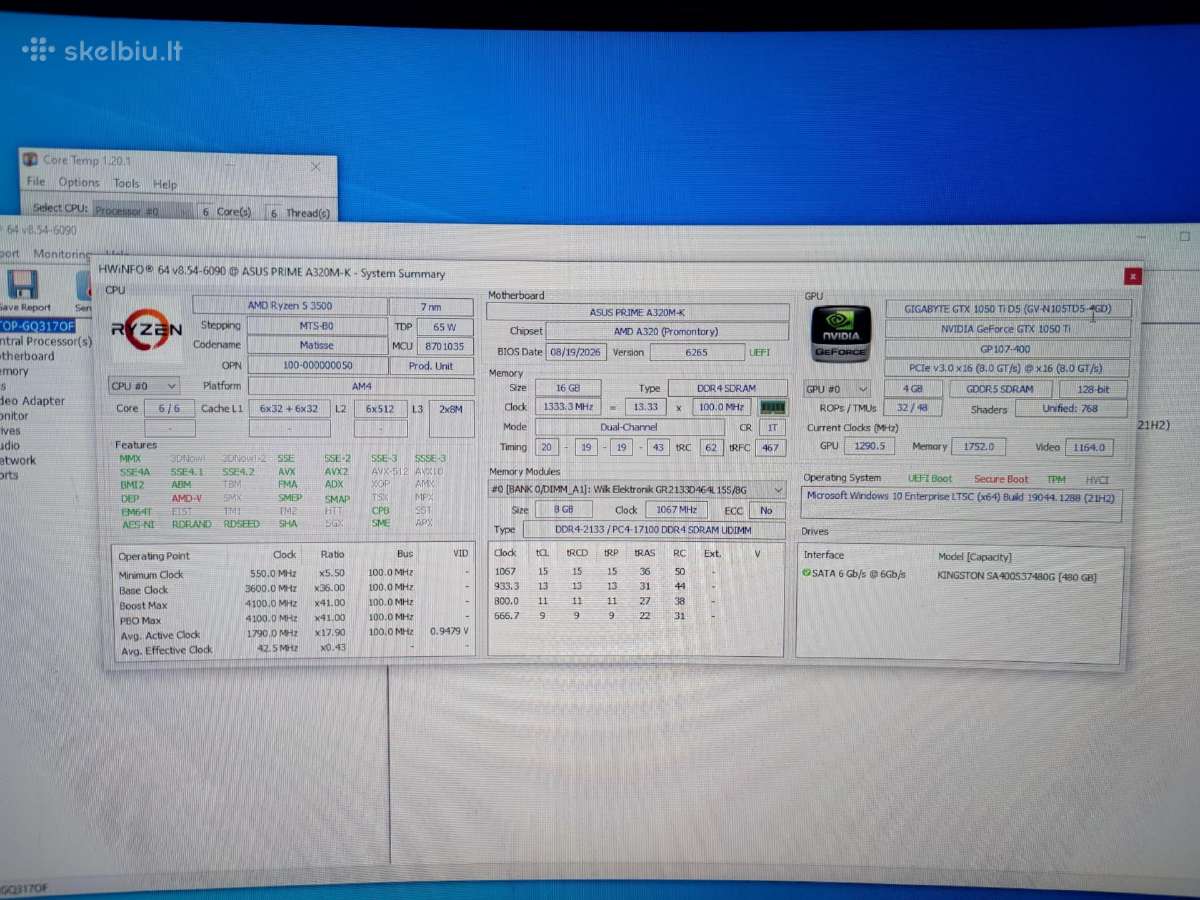The image size is (1200, 900).
Task: Select Video Adapter in the HWiNFO tree
Action: (x=33, y=401)
